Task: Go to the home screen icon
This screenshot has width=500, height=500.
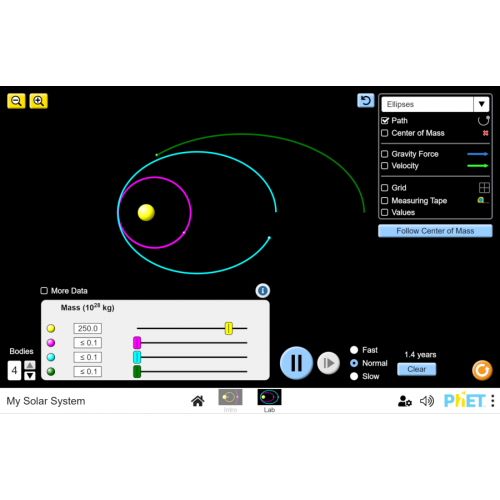Action: coord(198,401)
